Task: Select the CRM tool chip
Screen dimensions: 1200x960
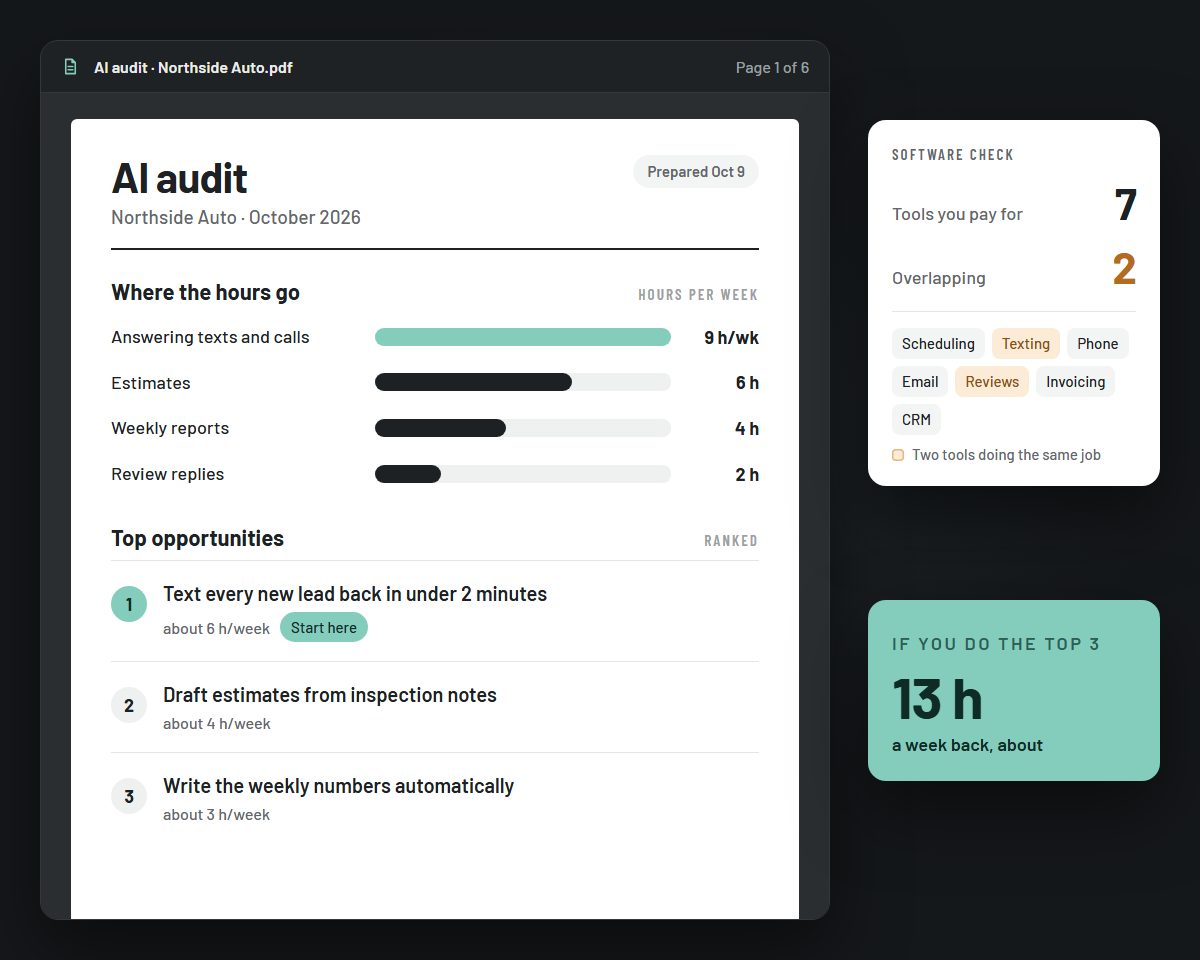Action: coord(916,420)
